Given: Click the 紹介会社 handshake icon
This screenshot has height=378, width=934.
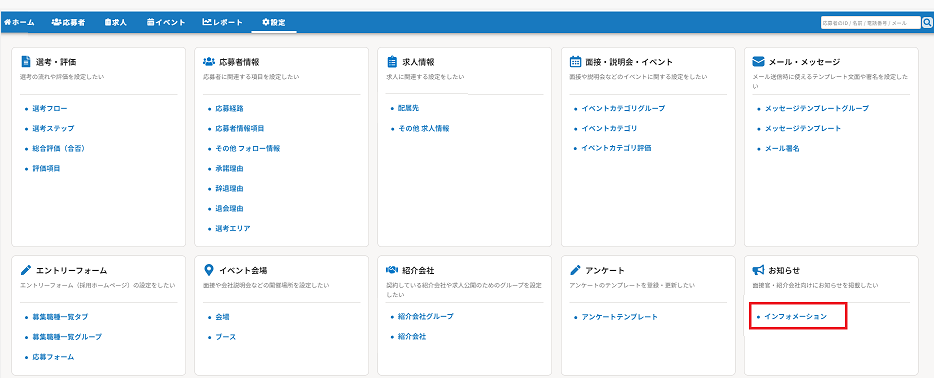Looking at the screenshot, I should 391,270.
